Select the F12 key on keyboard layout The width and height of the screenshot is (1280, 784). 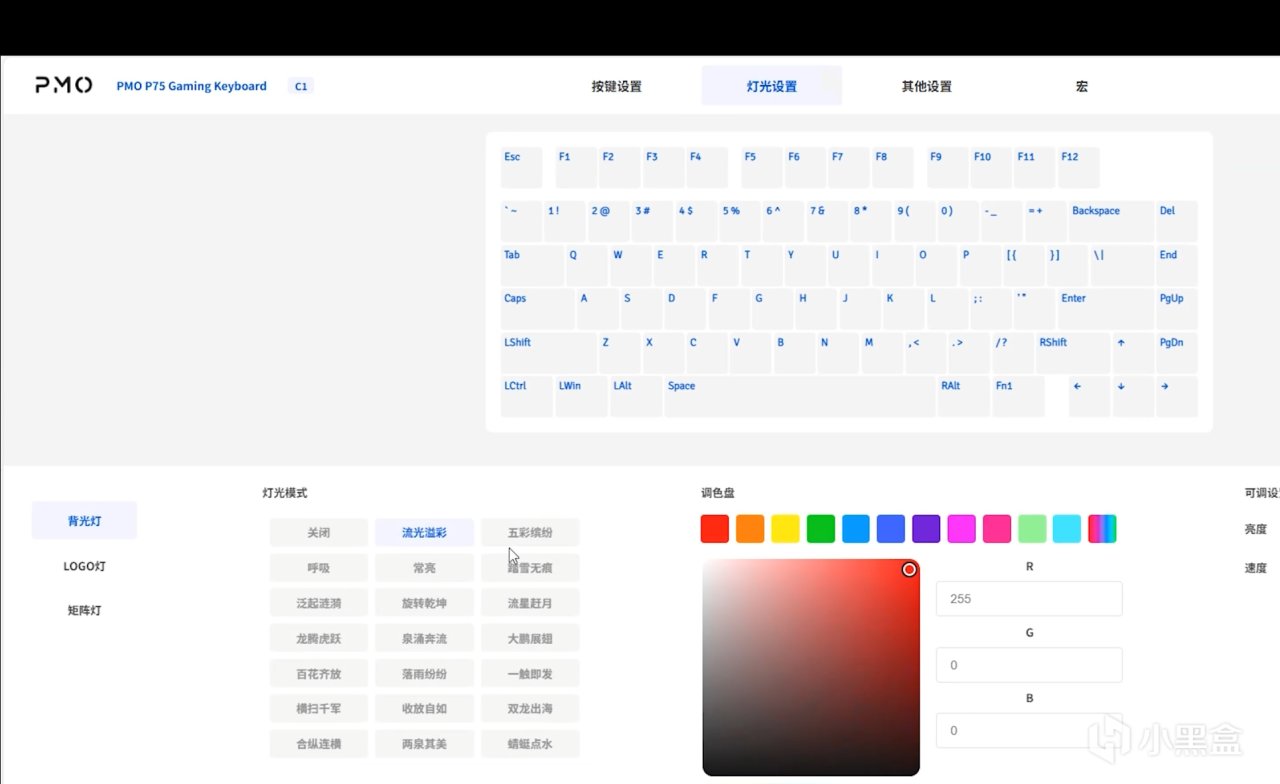[1079, 168]
